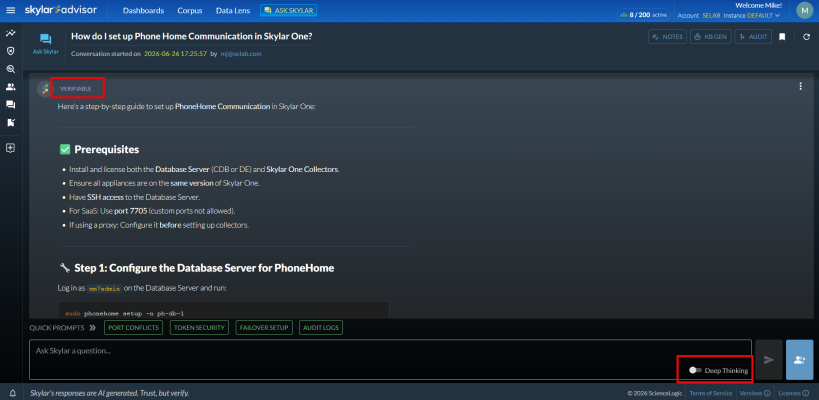Refresh the conversation with reload icon
The image size is (819, 400).
(x=805, y=37)
